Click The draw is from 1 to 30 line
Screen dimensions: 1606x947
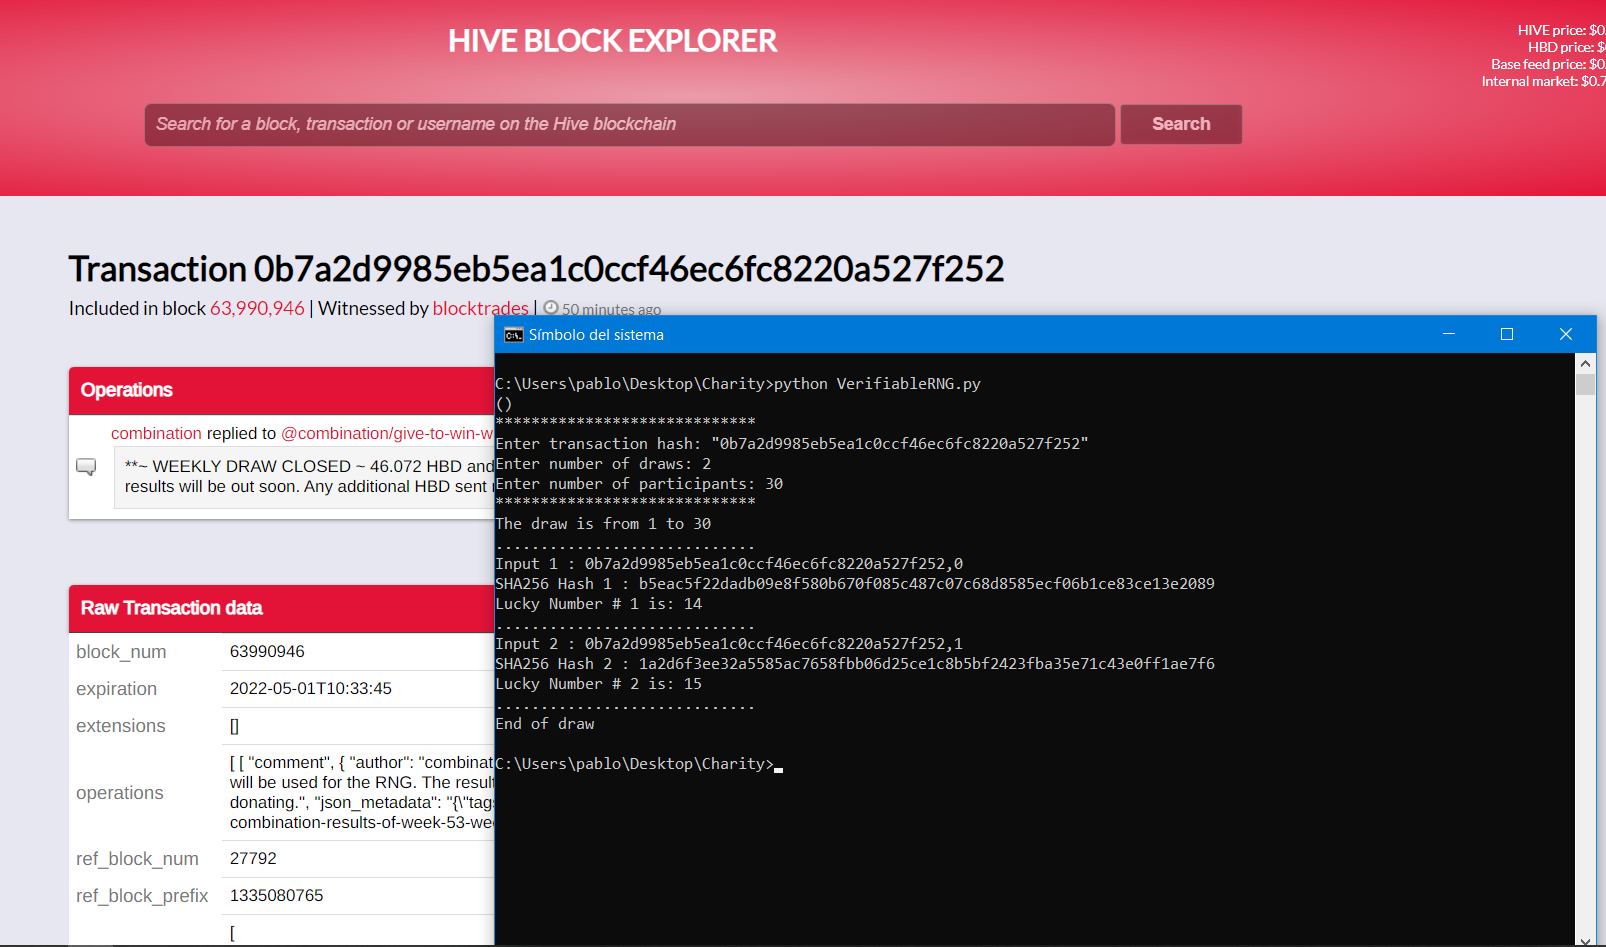click(604, 524)
